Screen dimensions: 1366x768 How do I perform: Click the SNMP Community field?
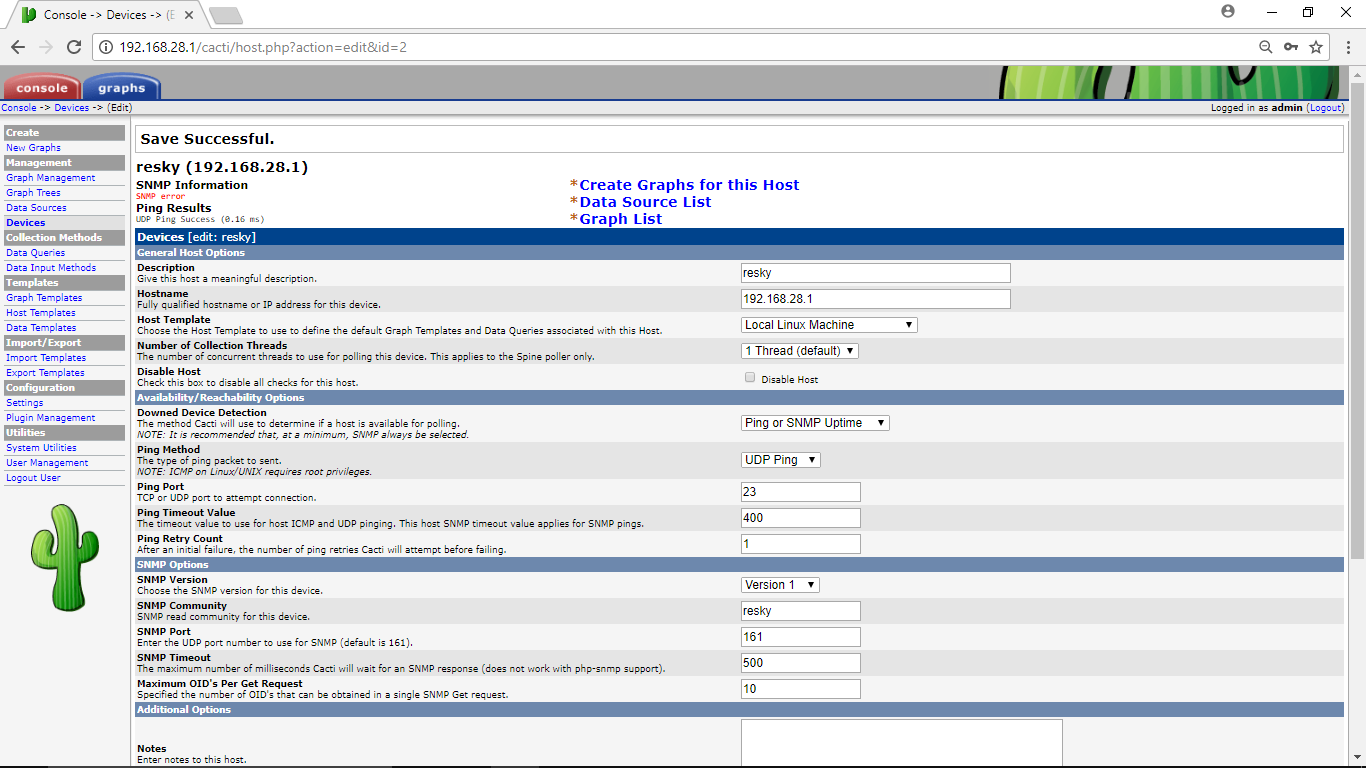pyautogui.click(x=801, y=611)
